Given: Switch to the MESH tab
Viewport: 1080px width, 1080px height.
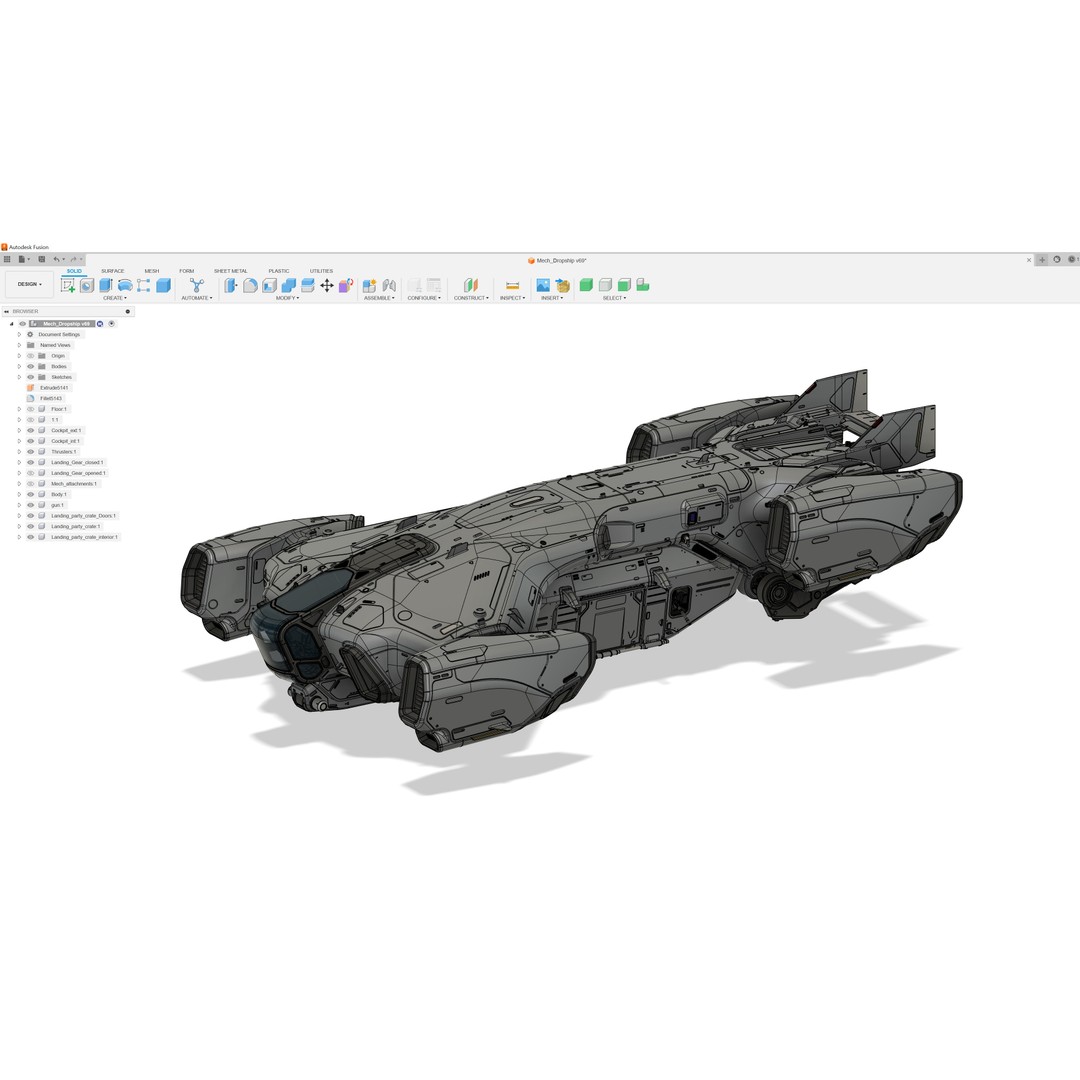Looking at the screenshot, I should [x=152, y=271].
